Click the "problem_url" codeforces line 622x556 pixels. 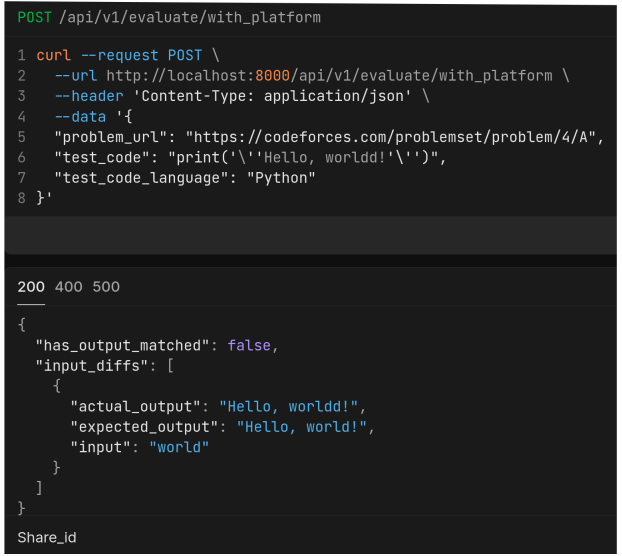(x=329, y=137)
